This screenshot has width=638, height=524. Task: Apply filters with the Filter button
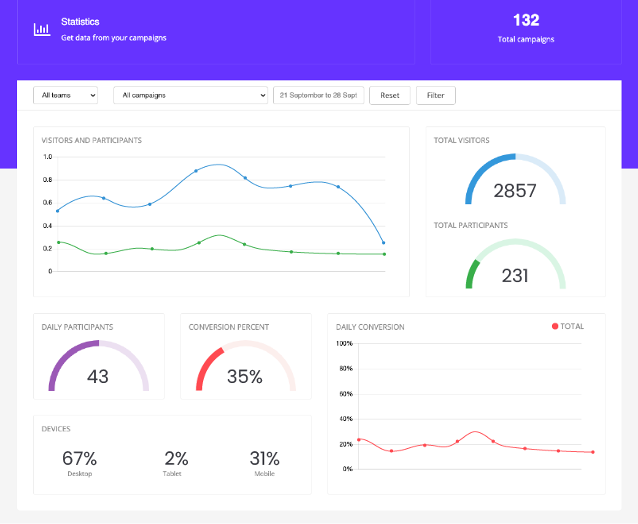click(435, 95)
